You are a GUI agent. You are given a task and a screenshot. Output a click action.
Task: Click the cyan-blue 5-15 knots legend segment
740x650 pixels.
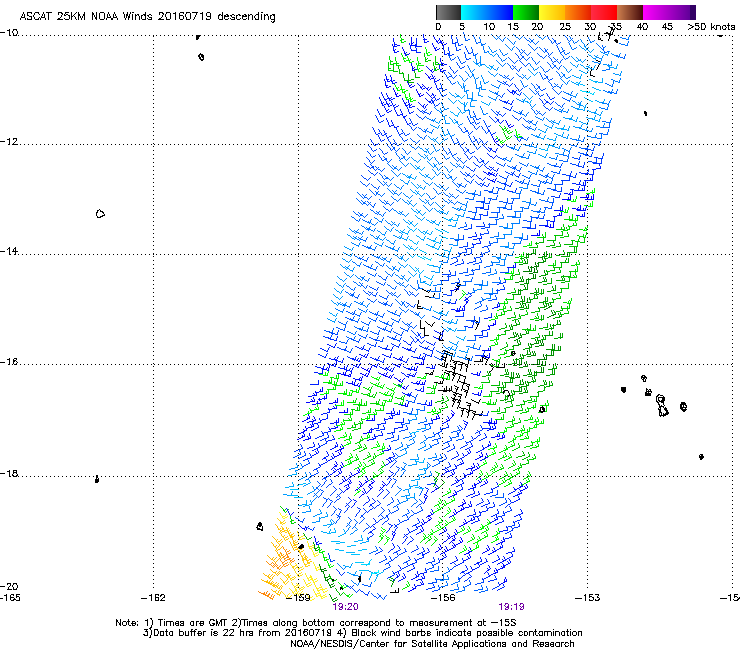click(487, 12)
